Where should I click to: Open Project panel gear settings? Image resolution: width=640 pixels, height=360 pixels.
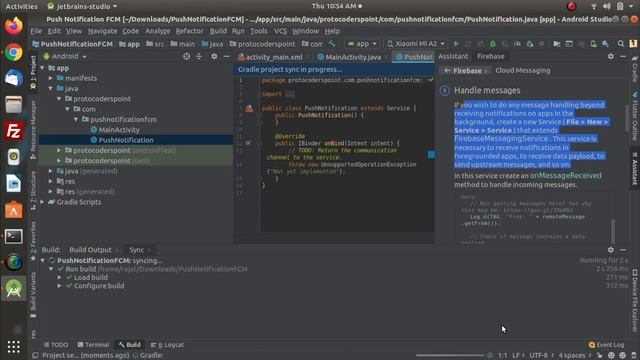[x=214, y=56]
